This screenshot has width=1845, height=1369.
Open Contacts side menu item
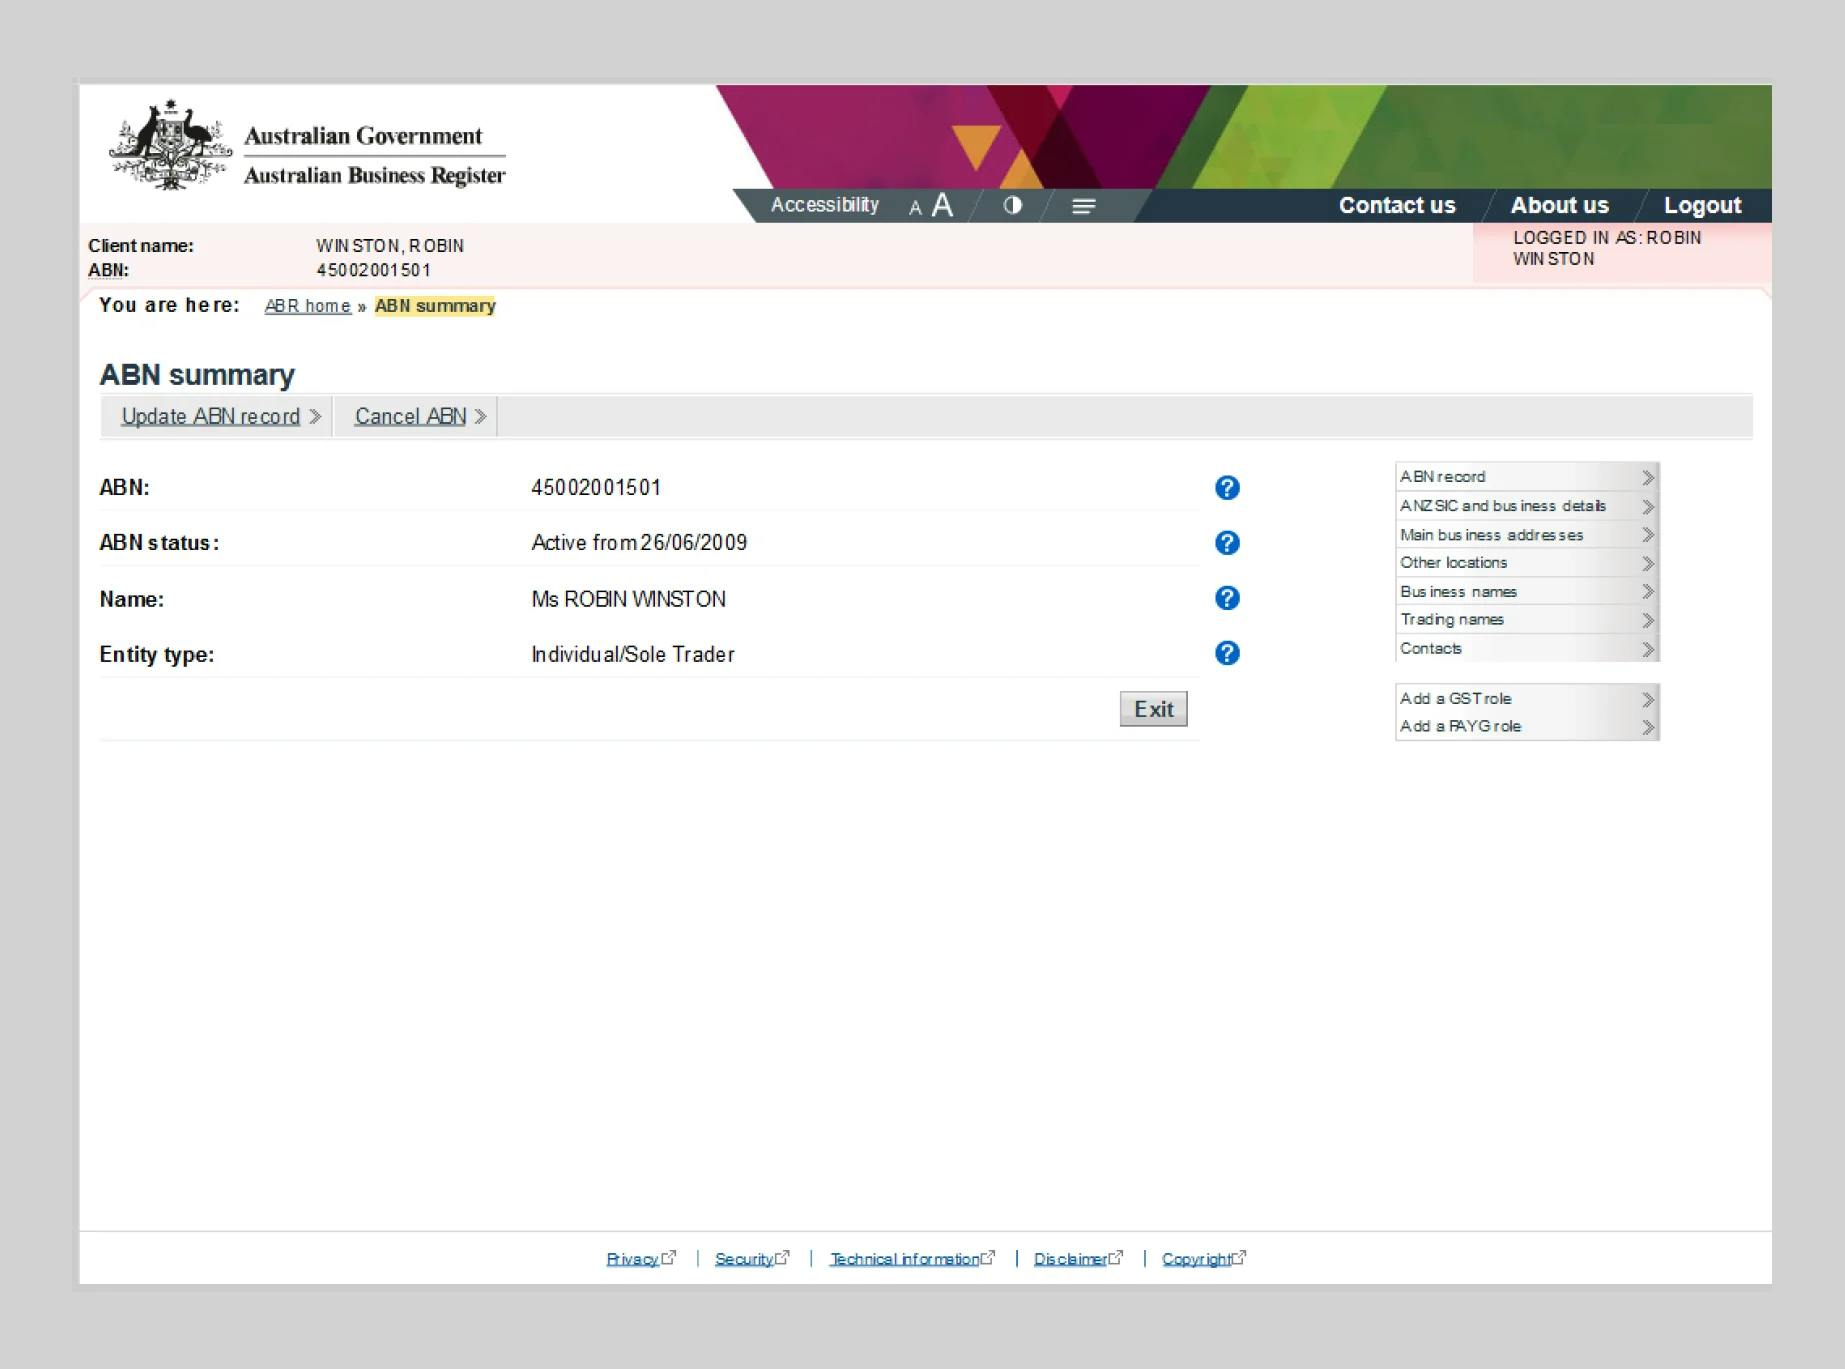point(1527,648)
